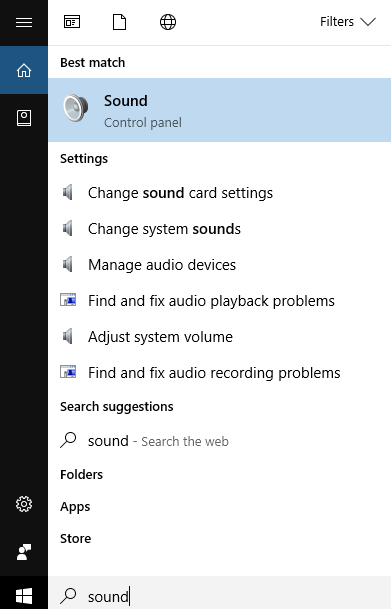391x609 pixels.
Task: Filter results by Apps icon
Action: pyautogui.click(x=72, y=22)
